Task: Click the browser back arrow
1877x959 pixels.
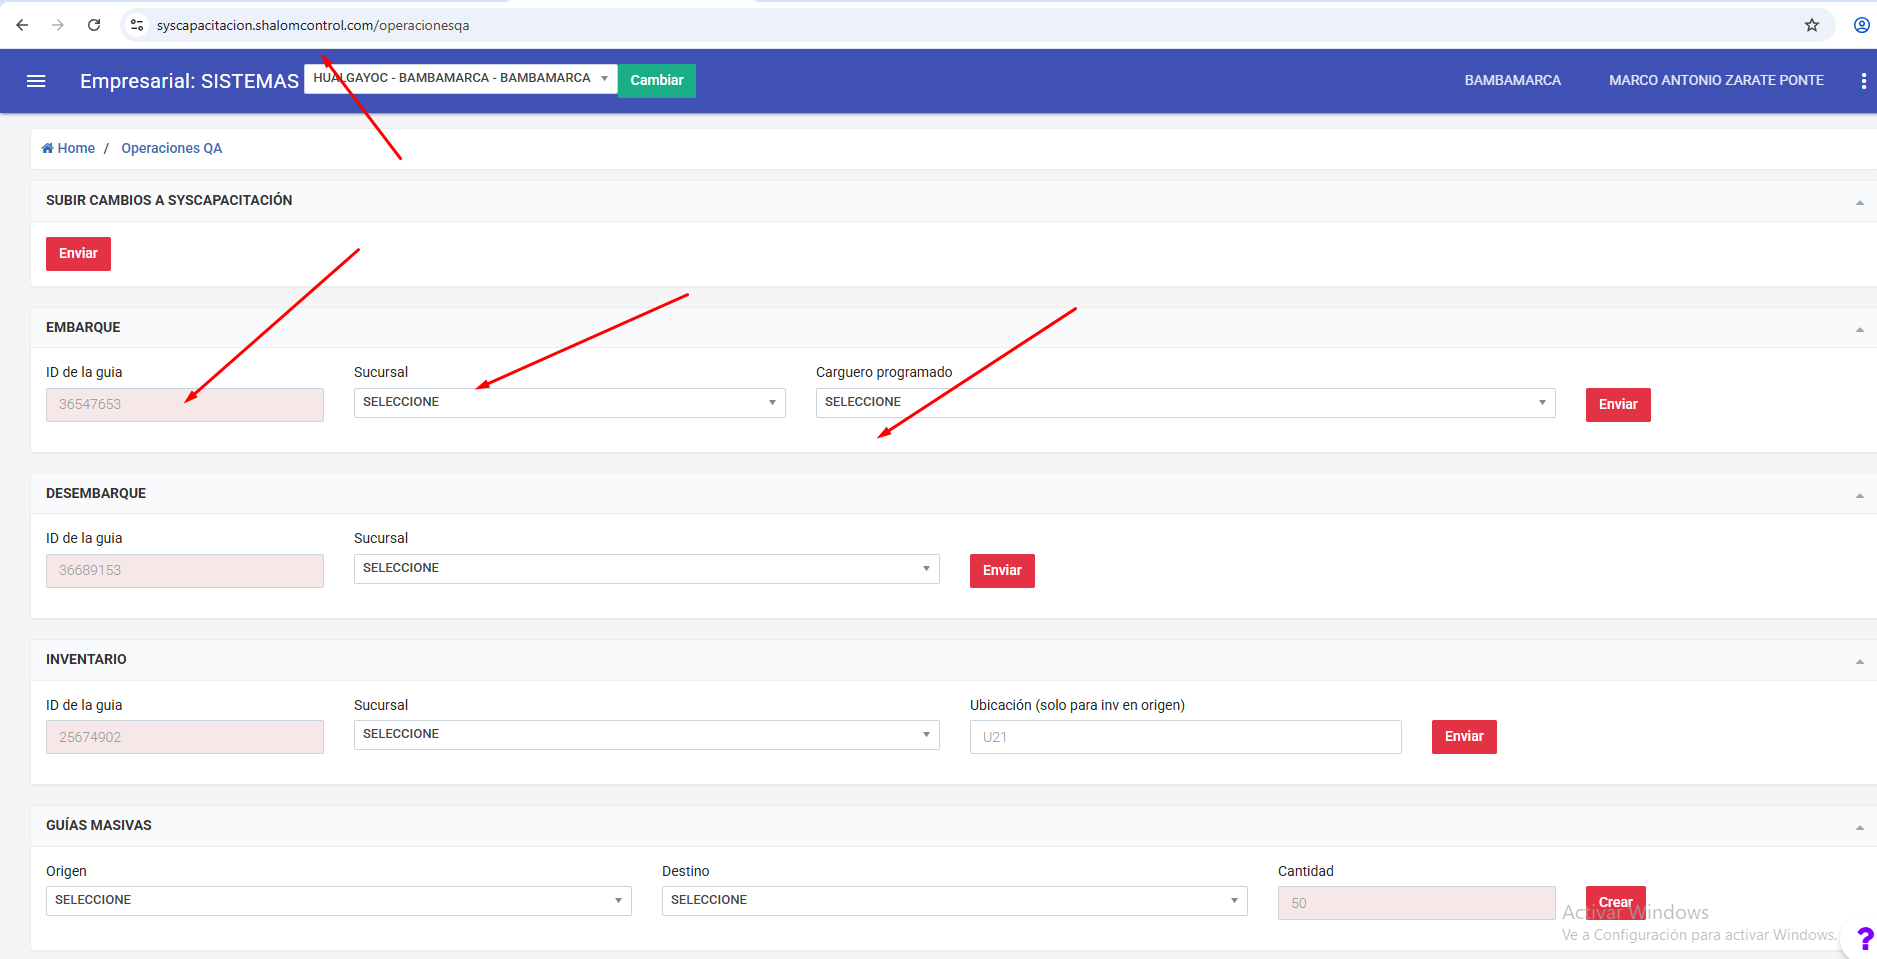Action: tap(22, 25)
